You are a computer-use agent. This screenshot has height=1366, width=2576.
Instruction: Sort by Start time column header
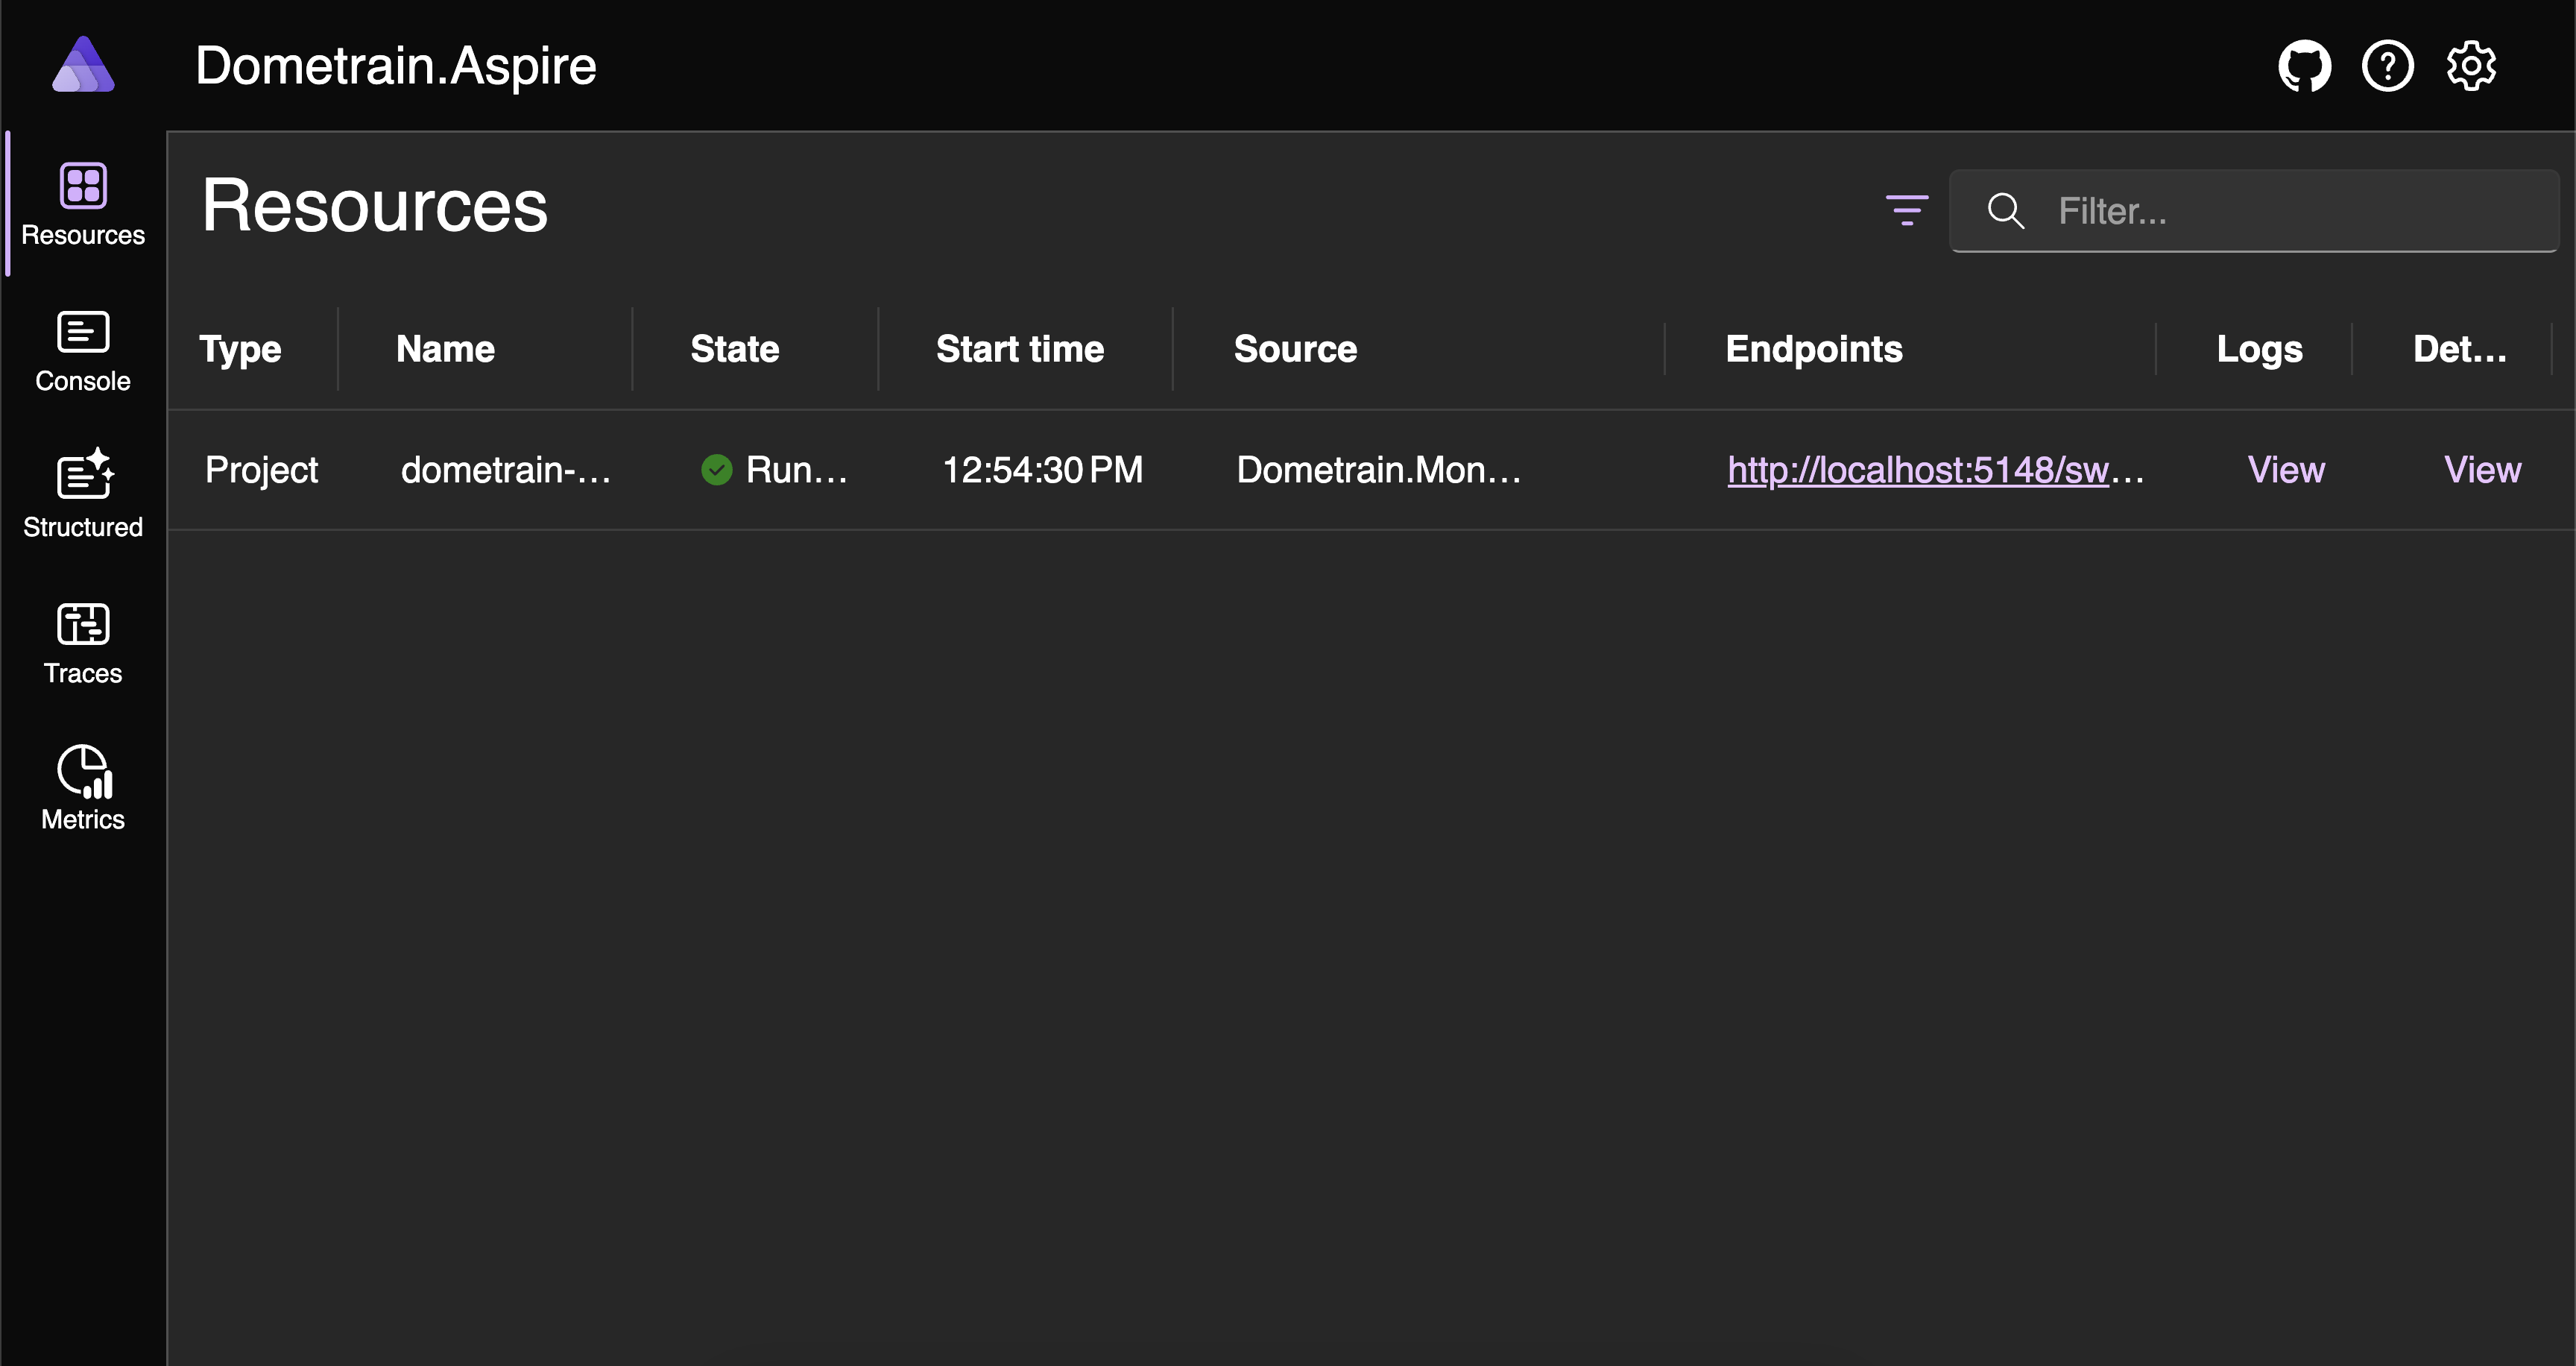coord(1019,349)
